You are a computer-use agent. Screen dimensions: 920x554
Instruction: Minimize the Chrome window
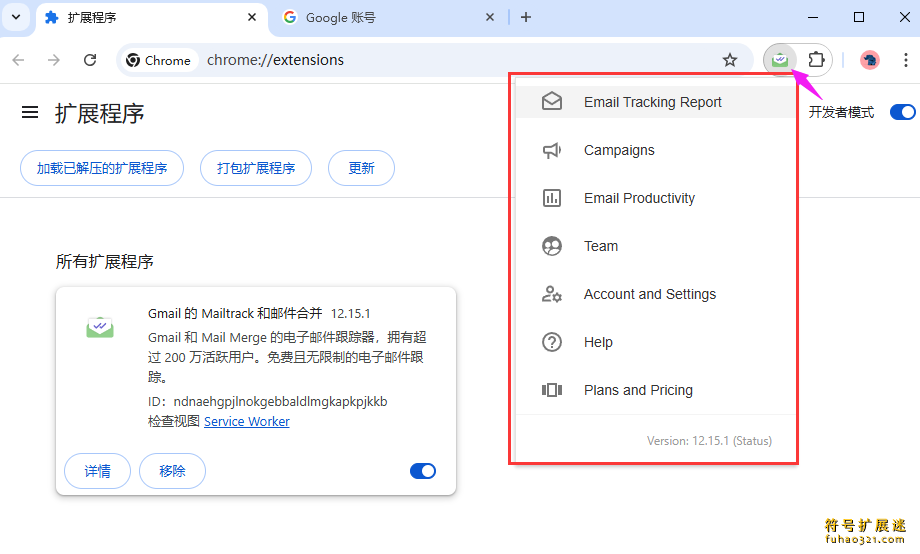(x=813, y=18)
